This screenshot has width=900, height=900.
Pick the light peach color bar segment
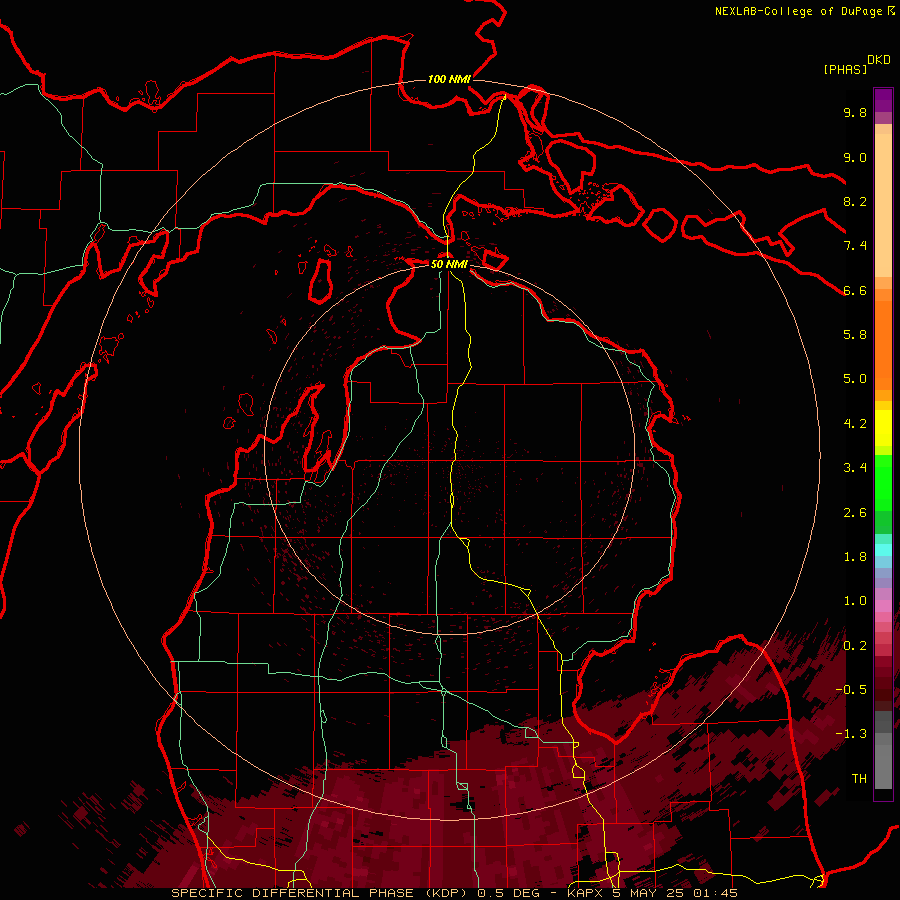click(x=883, y=207)
